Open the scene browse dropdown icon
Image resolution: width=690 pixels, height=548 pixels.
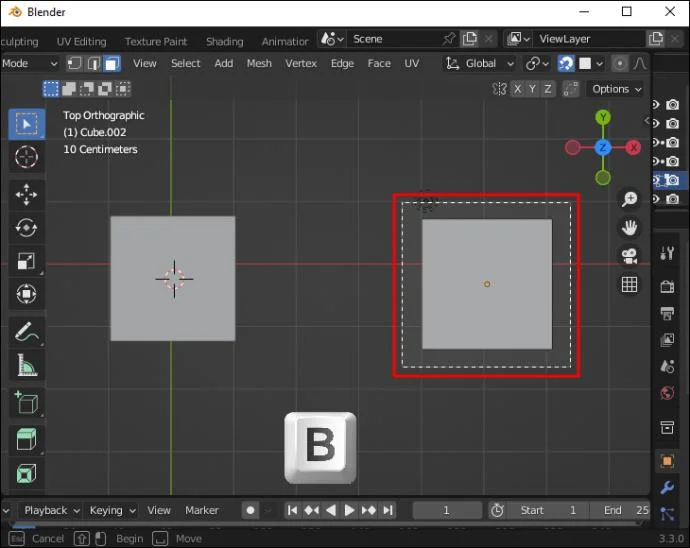(332, 39)
